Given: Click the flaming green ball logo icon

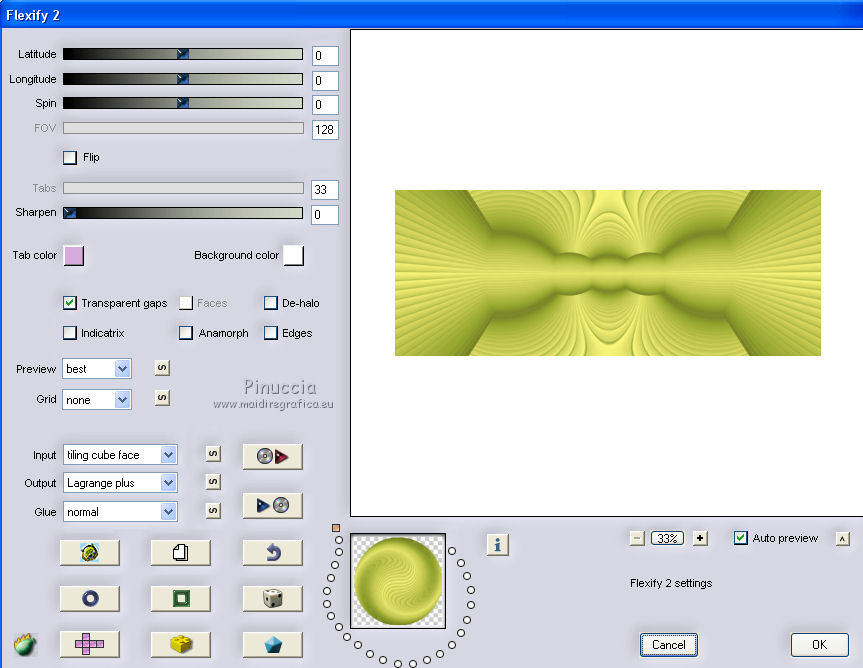Looking at the screenshot, I should pos(25,644).
